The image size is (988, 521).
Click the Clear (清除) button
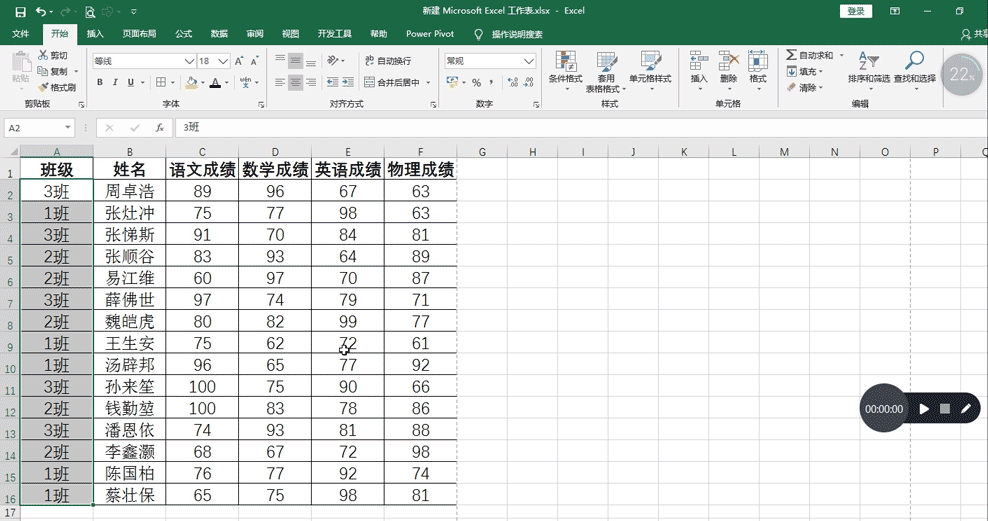pos(805,88)
